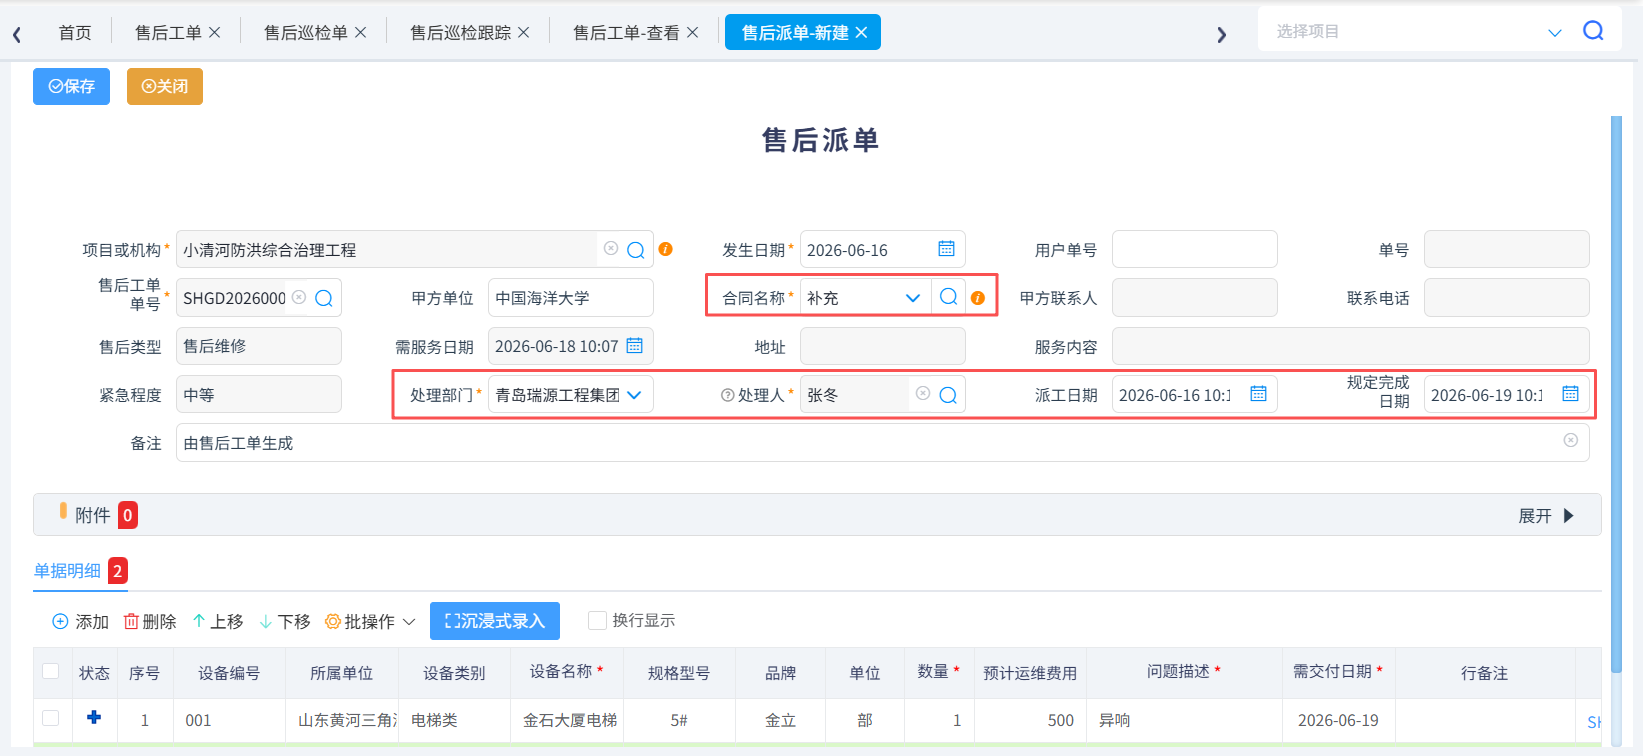
Task: Toggle the 换行显示 checkbox
Action: click(597, 620)
